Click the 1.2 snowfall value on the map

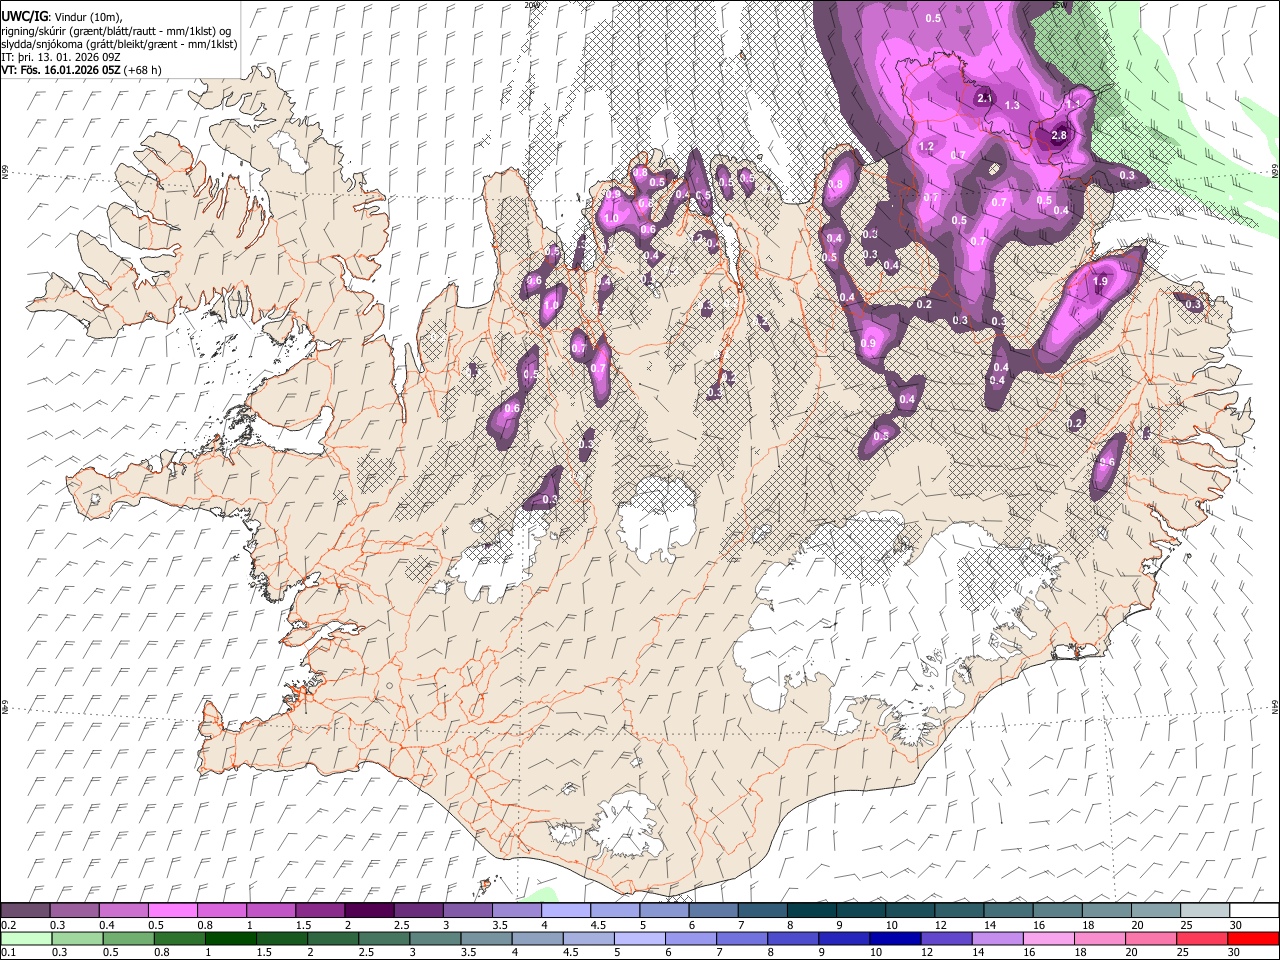pyautogui.click(x=926, y=147)
